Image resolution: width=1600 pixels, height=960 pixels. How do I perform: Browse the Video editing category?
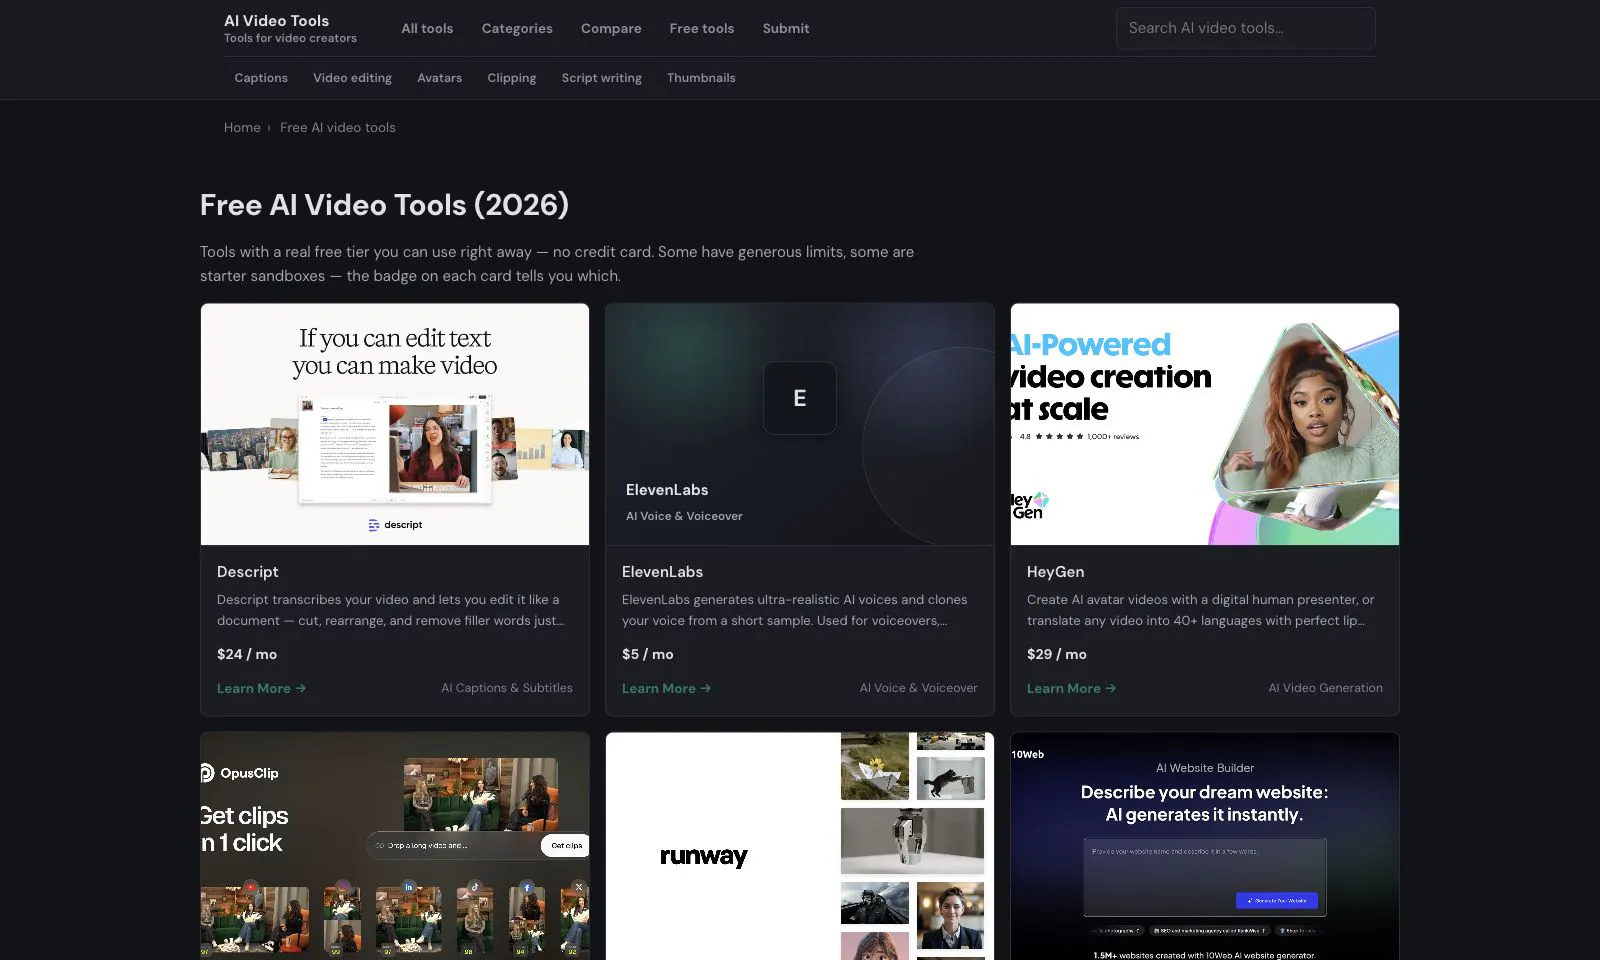point(352,78)
